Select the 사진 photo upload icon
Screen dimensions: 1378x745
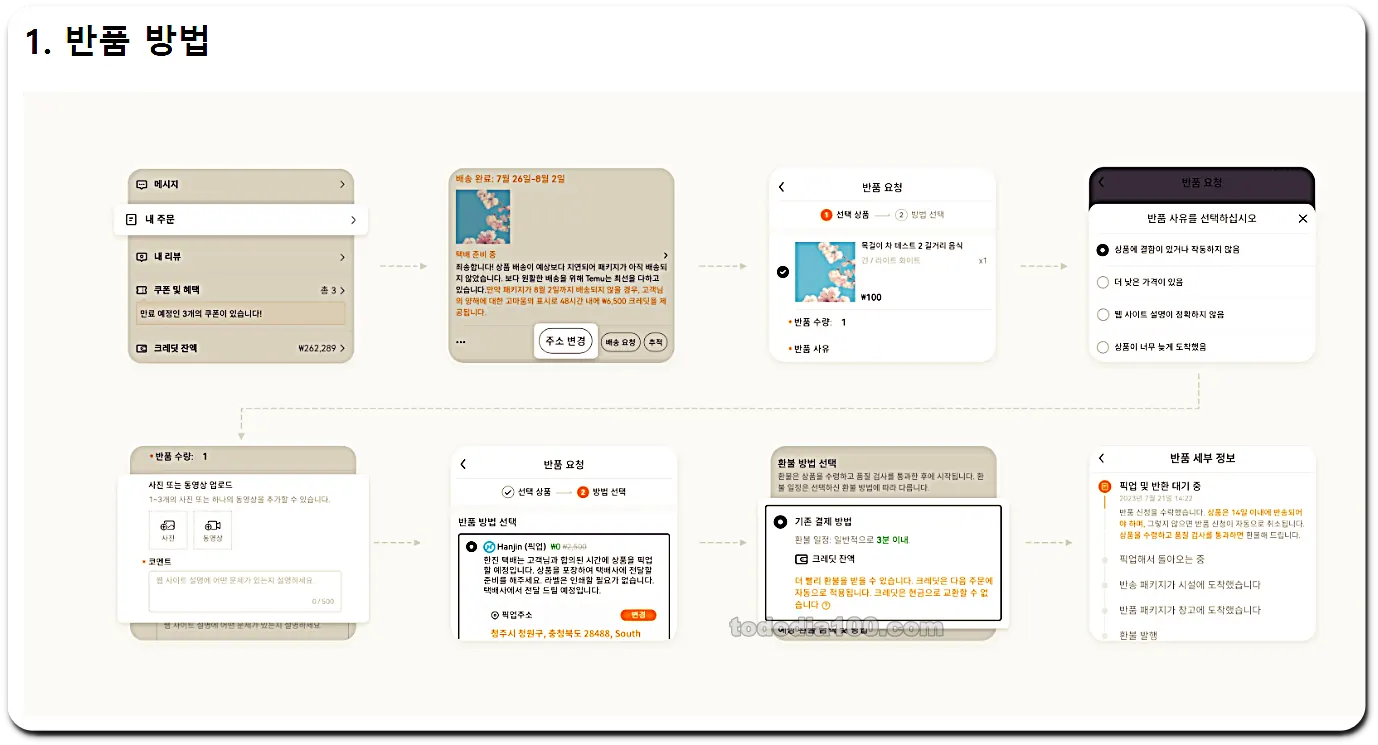[x=168, y=529]
